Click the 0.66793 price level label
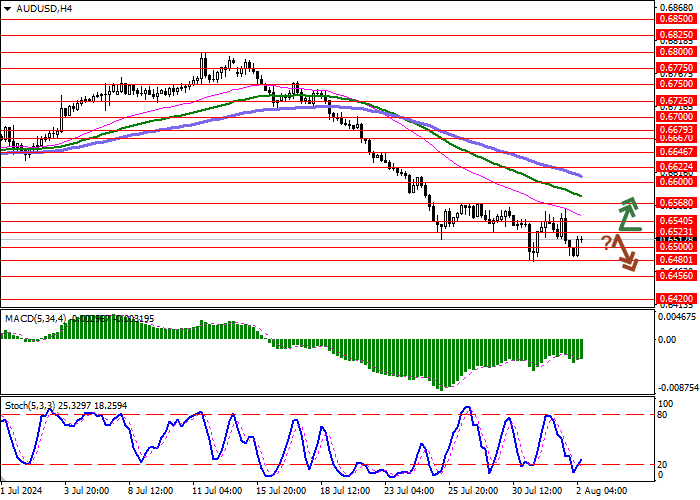The width and height of the screenshot is (700, 500). pyautogui.click(x=676, y=130)
